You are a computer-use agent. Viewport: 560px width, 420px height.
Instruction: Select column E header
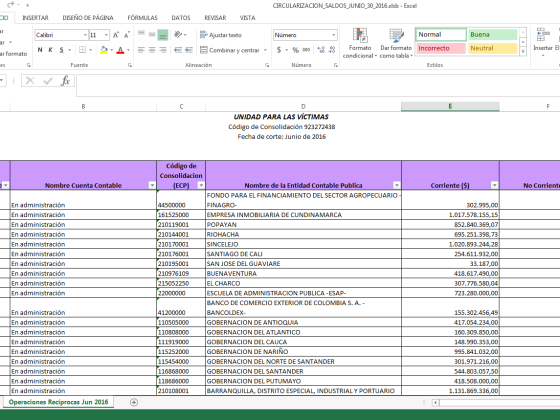pos(450,106)
